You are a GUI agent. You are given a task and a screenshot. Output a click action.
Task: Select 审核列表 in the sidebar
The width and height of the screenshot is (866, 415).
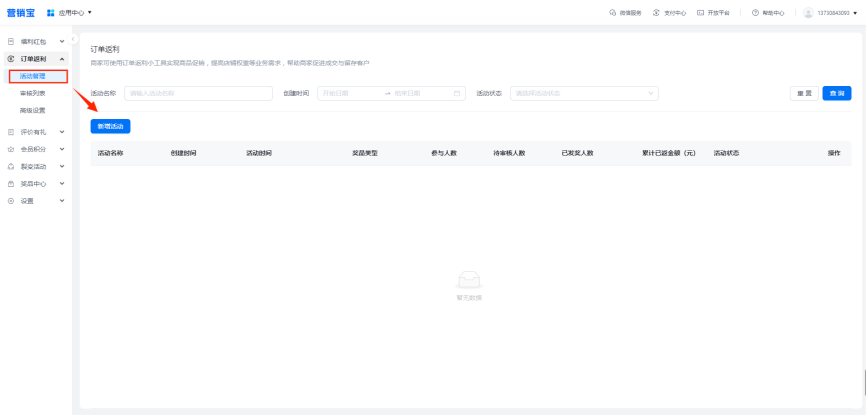click(33, 93)
